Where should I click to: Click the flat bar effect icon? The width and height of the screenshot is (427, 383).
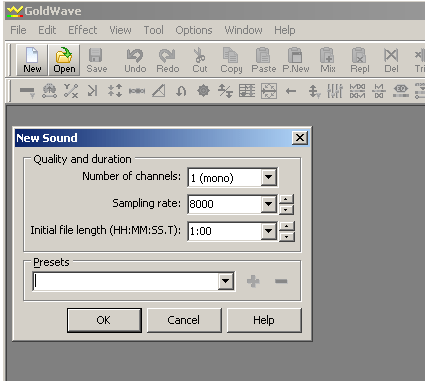[x=27, y=91]
